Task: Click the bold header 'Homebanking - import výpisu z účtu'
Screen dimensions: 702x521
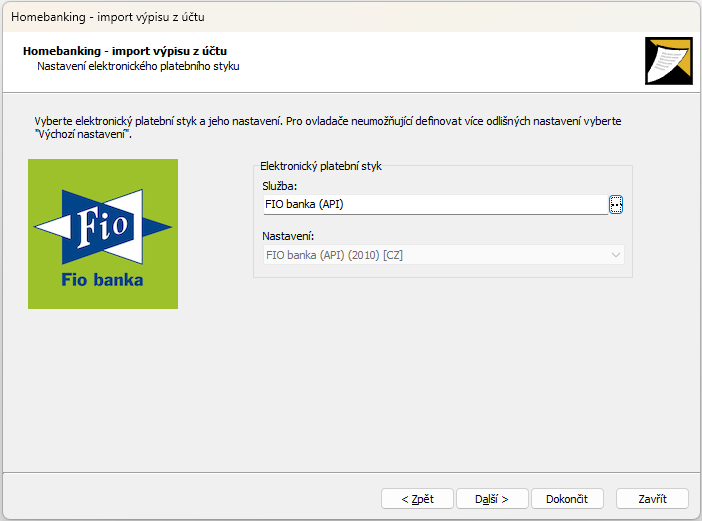Action: (x=131, y=51)
